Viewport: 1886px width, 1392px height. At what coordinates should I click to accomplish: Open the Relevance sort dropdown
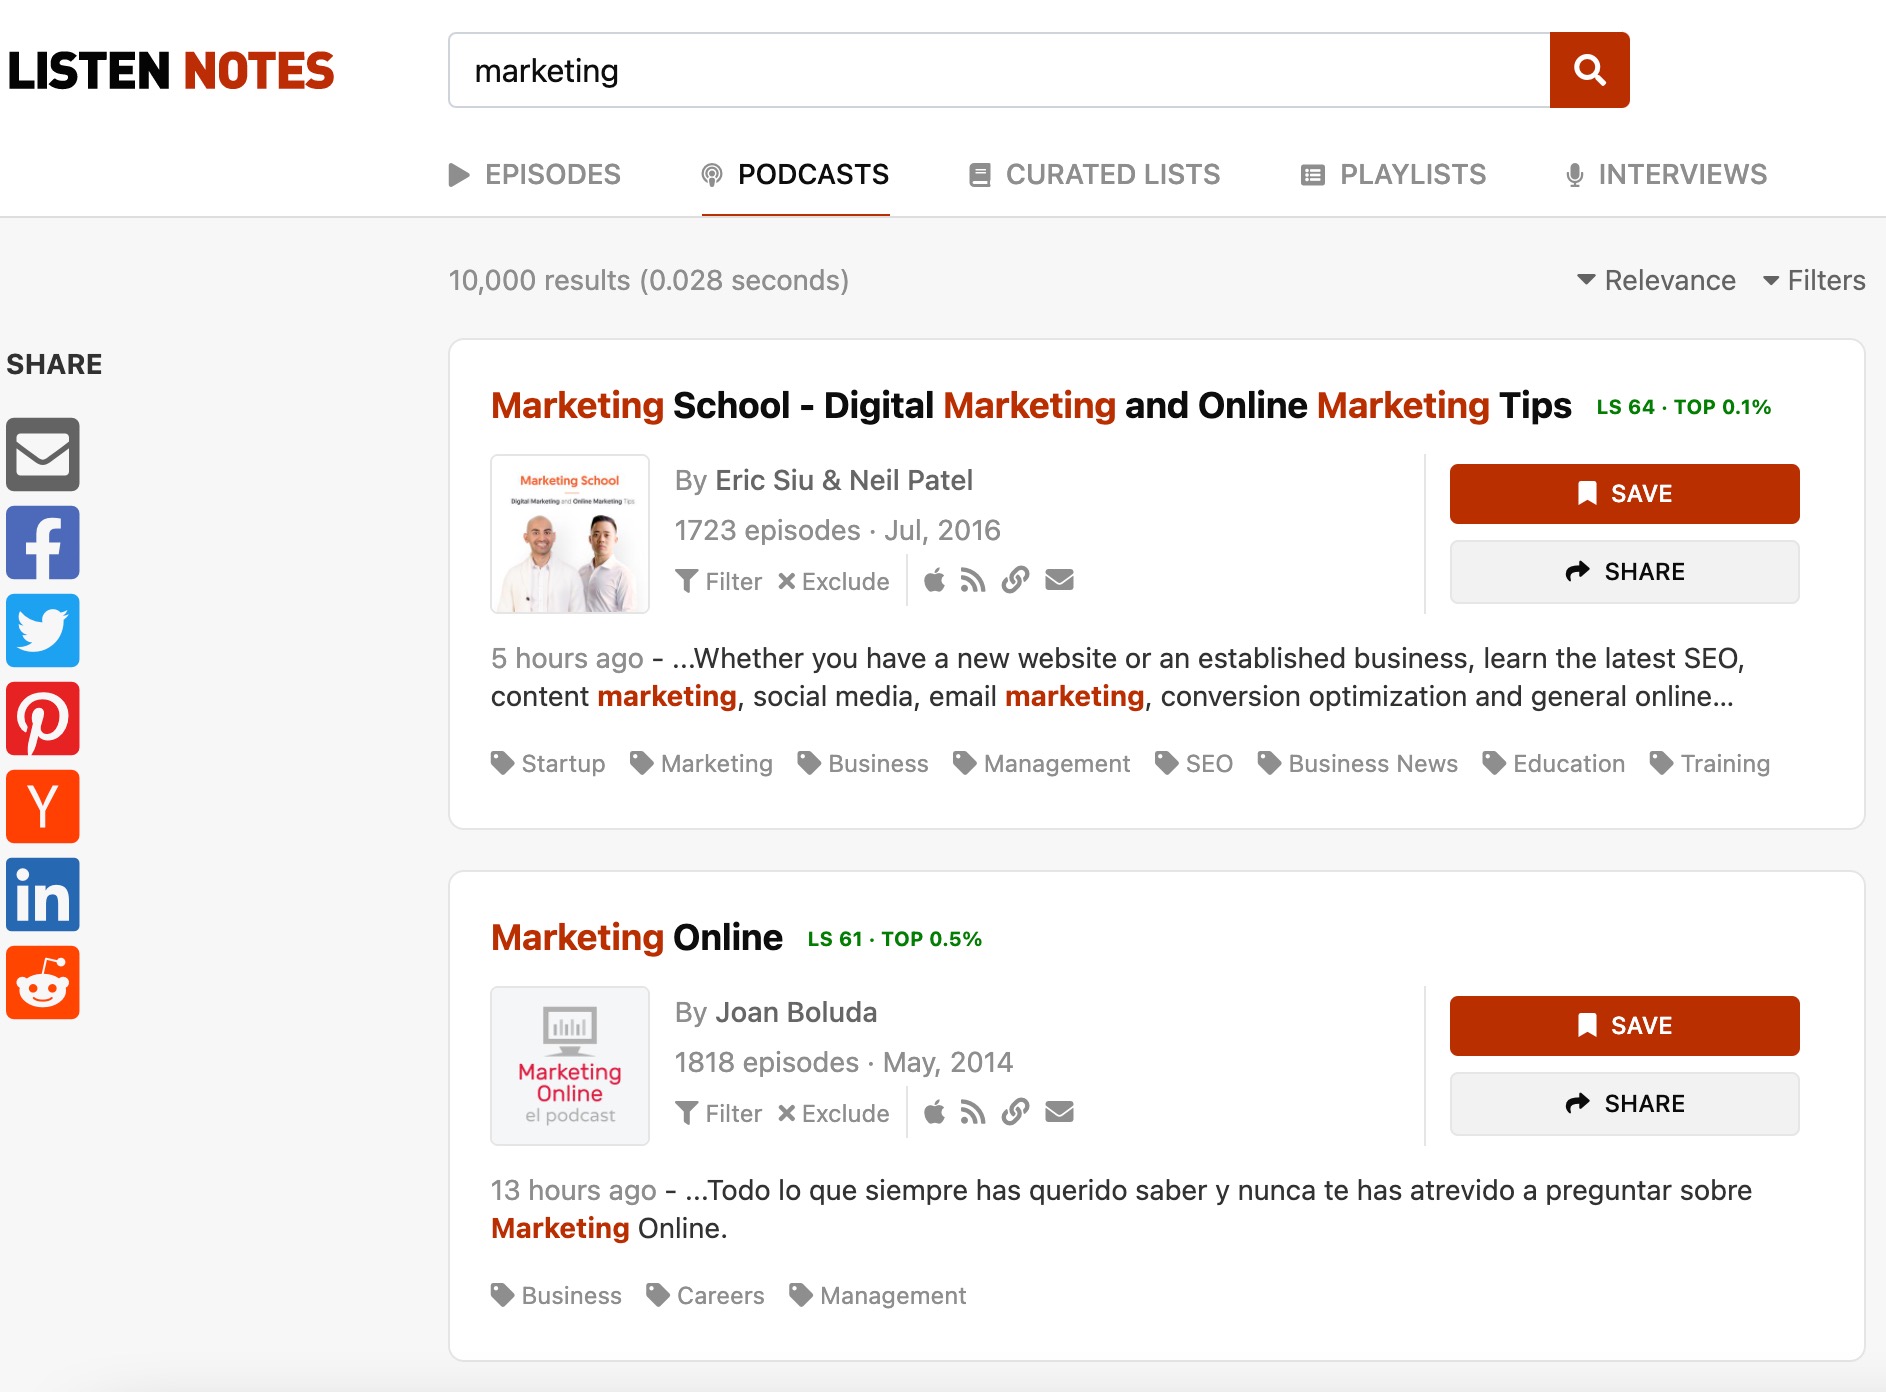(x=1656, y=280)
